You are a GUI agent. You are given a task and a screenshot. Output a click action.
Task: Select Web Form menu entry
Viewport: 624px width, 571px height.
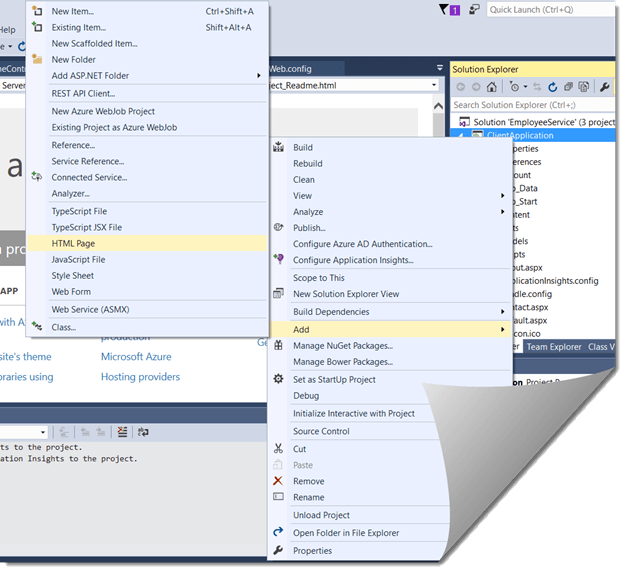(147, 292)
